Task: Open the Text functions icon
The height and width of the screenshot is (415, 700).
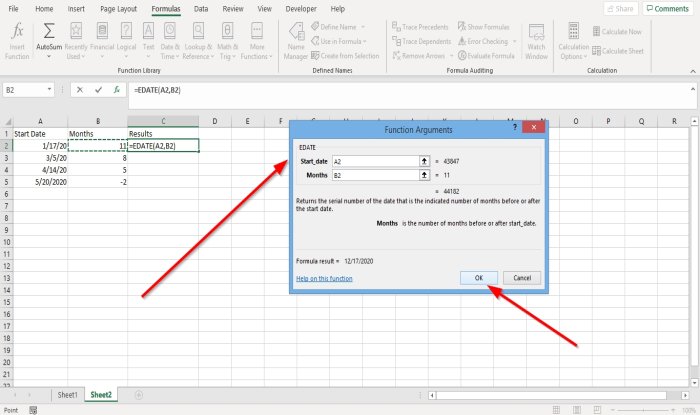Action: click(x=148, y=31)
